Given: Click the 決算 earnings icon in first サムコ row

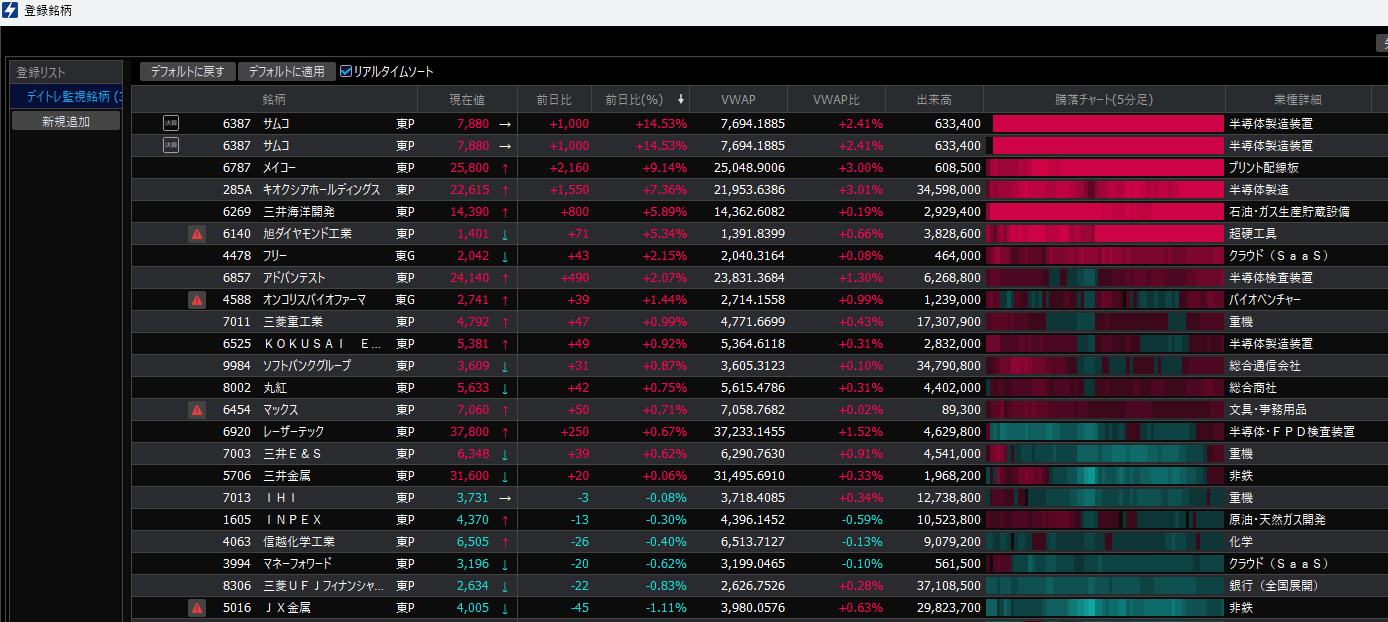Looking at the screenshot, I should (171, 123).
